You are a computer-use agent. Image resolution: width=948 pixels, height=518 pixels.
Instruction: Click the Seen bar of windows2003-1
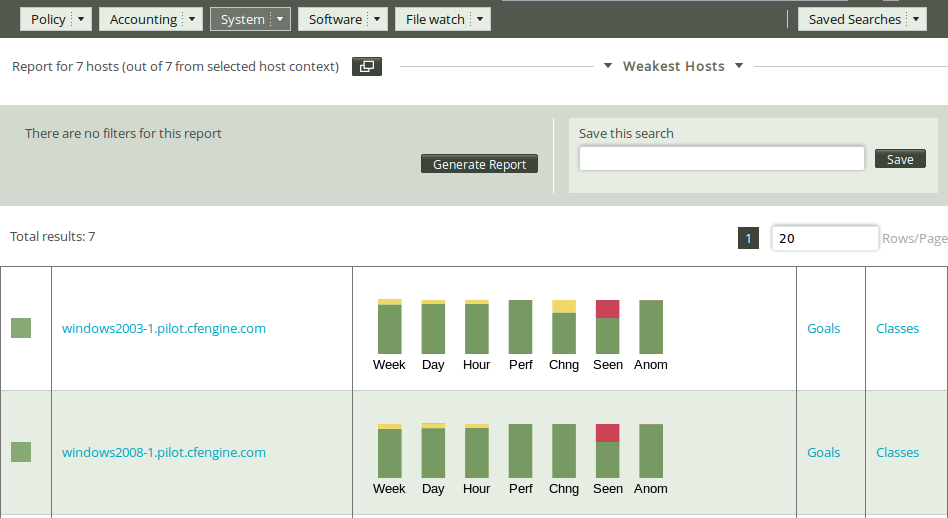[x=608, y=326]
